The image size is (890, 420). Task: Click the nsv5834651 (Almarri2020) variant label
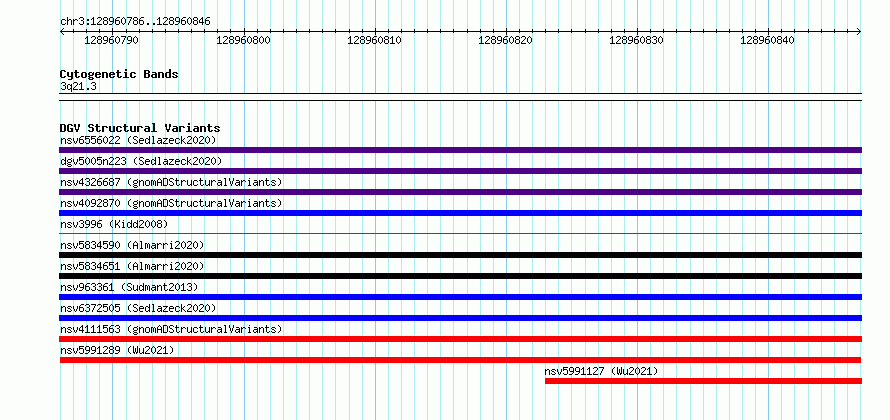[x=132, y=266]
